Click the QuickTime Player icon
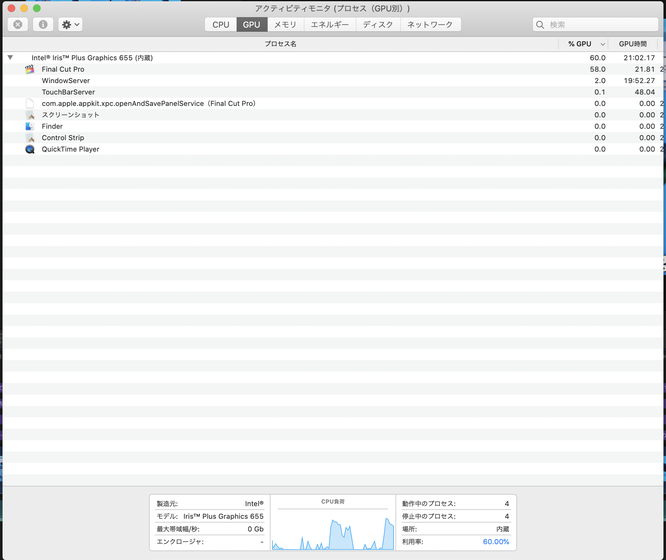The image size is (666, 560). [30, 149]
